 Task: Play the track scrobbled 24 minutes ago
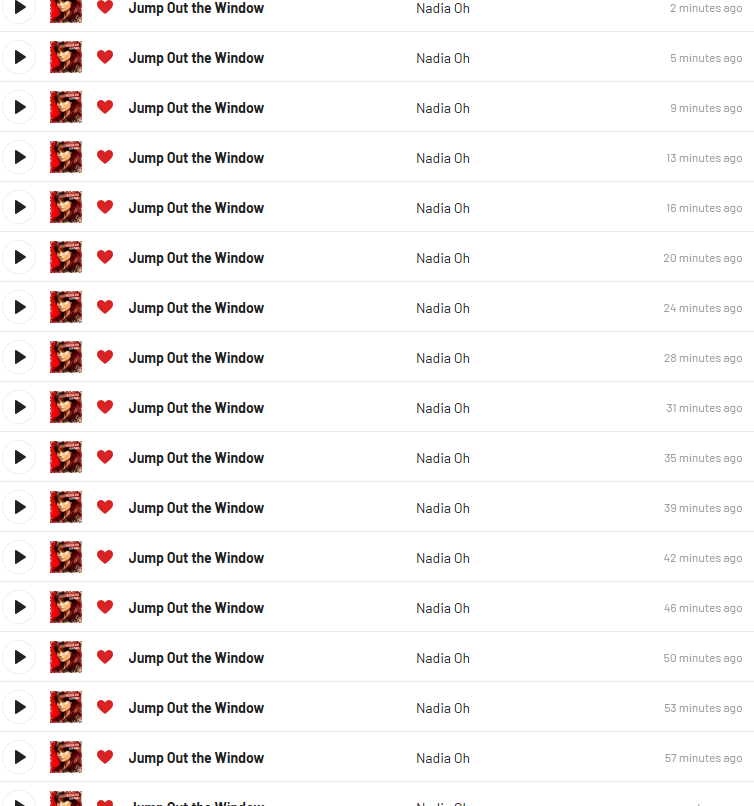[x=20, y=307]
